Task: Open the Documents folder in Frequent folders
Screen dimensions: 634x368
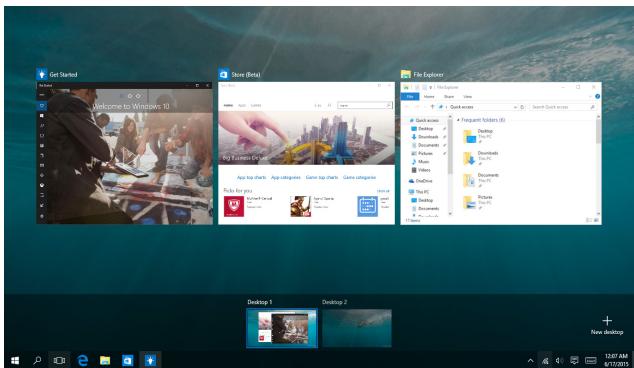Action: 481,180
